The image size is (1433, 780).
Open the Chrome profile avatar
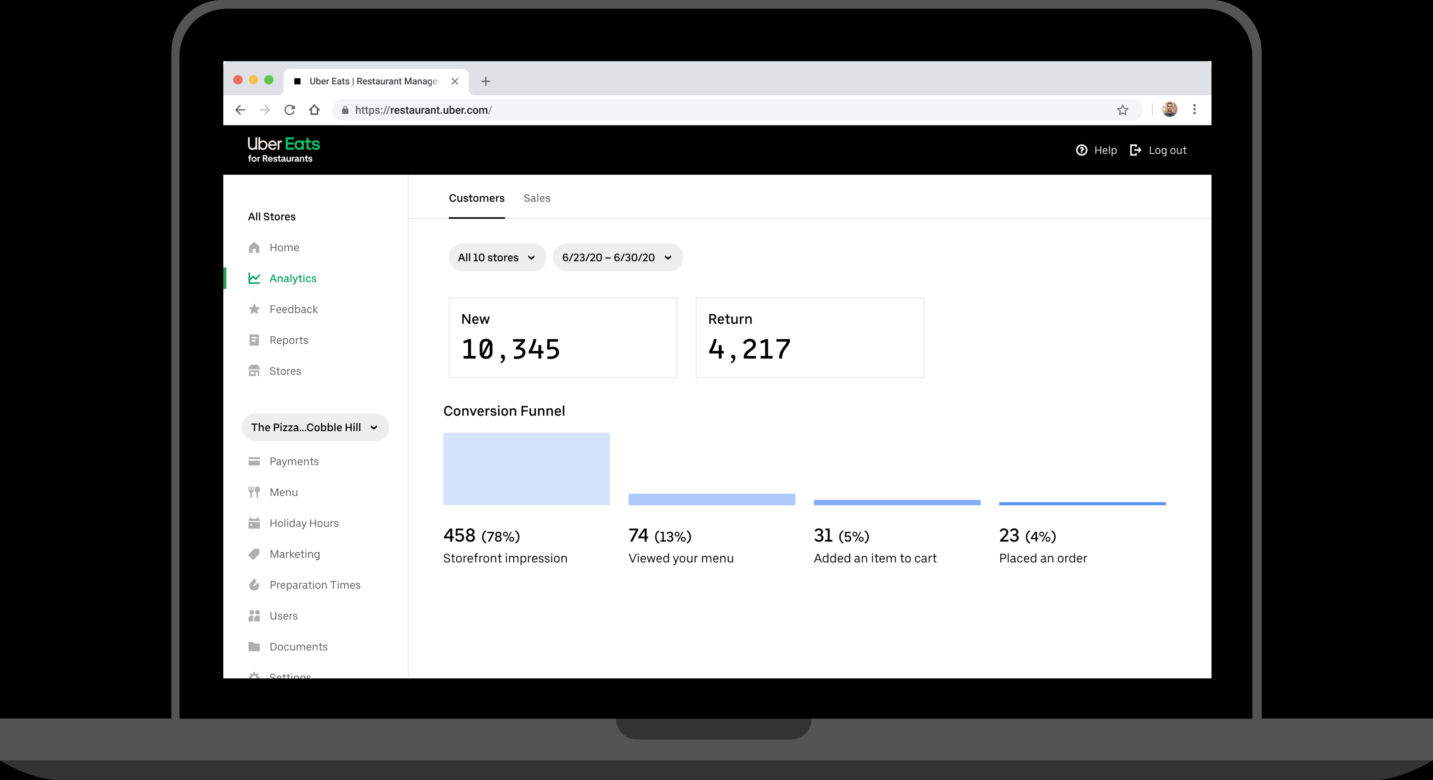[x=1170, y=110]
